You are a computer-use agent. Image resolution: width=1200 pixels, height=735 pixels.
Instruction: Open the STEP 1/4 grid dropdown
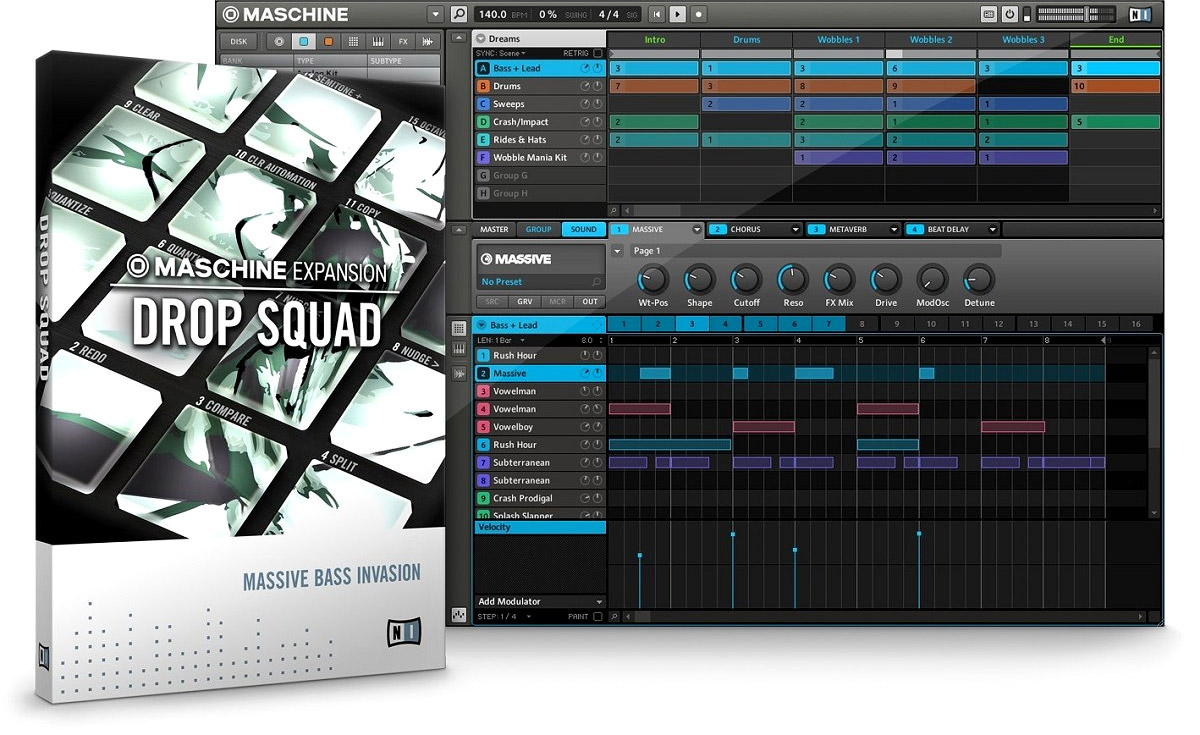(x=504, y=617)
